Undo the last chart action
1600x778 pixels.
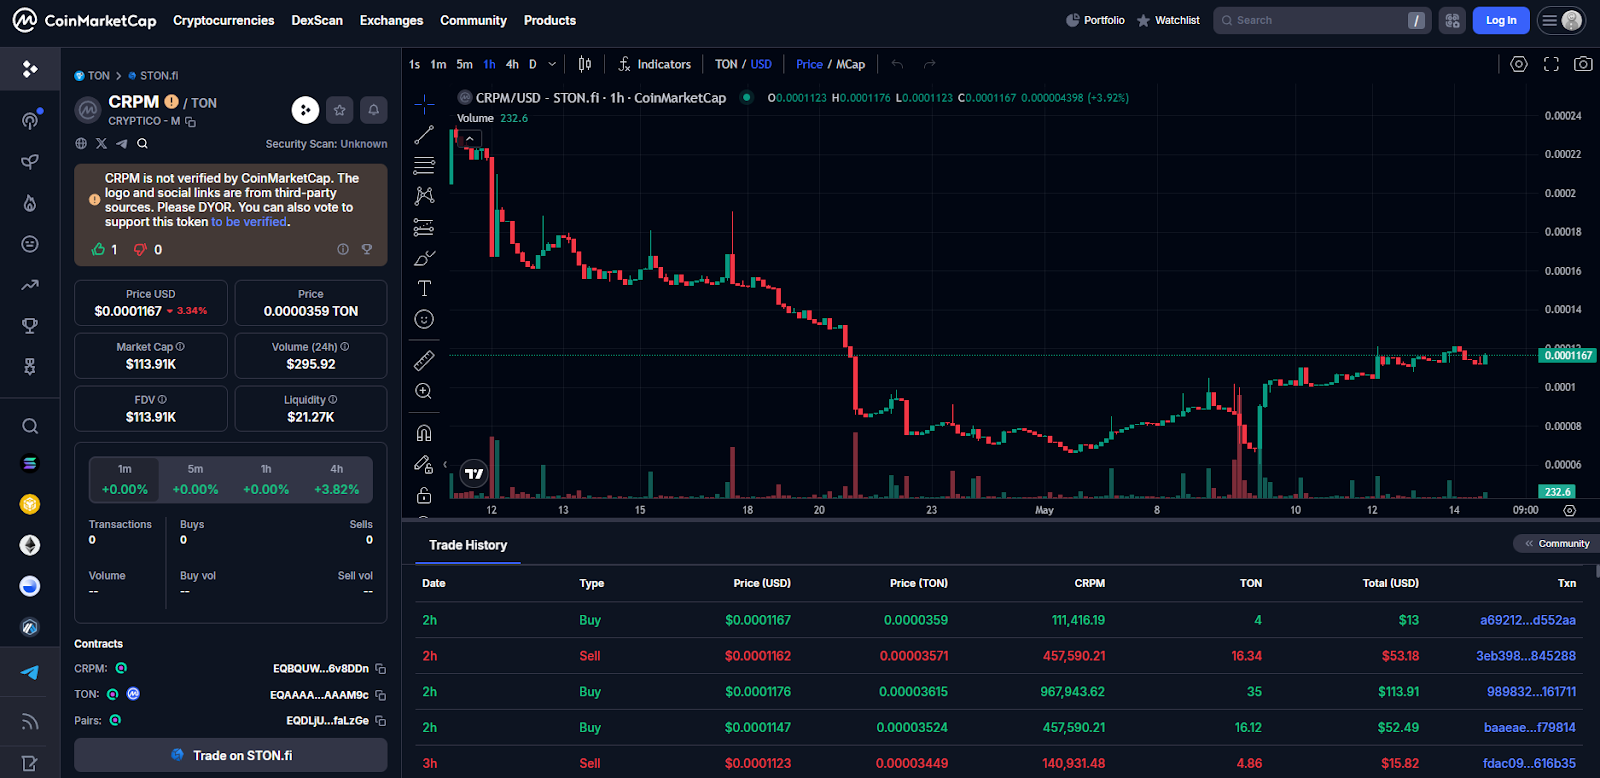coord(897,64)
